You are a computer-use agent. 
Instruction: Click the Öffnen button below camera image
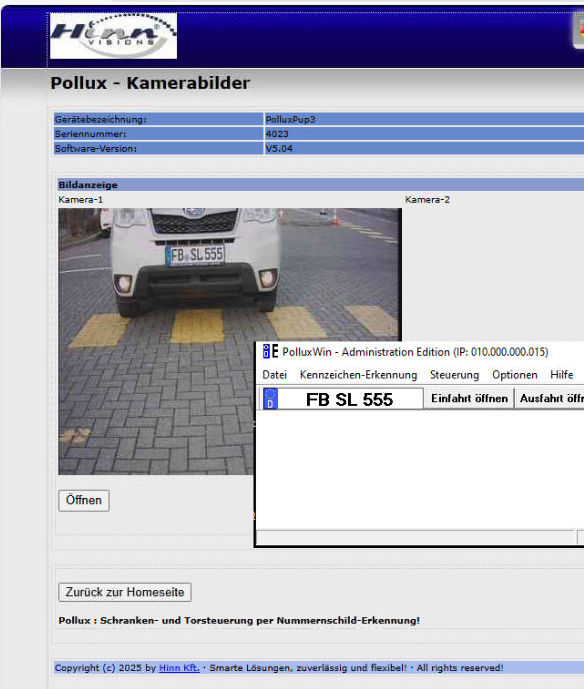[x=83, y=500]
